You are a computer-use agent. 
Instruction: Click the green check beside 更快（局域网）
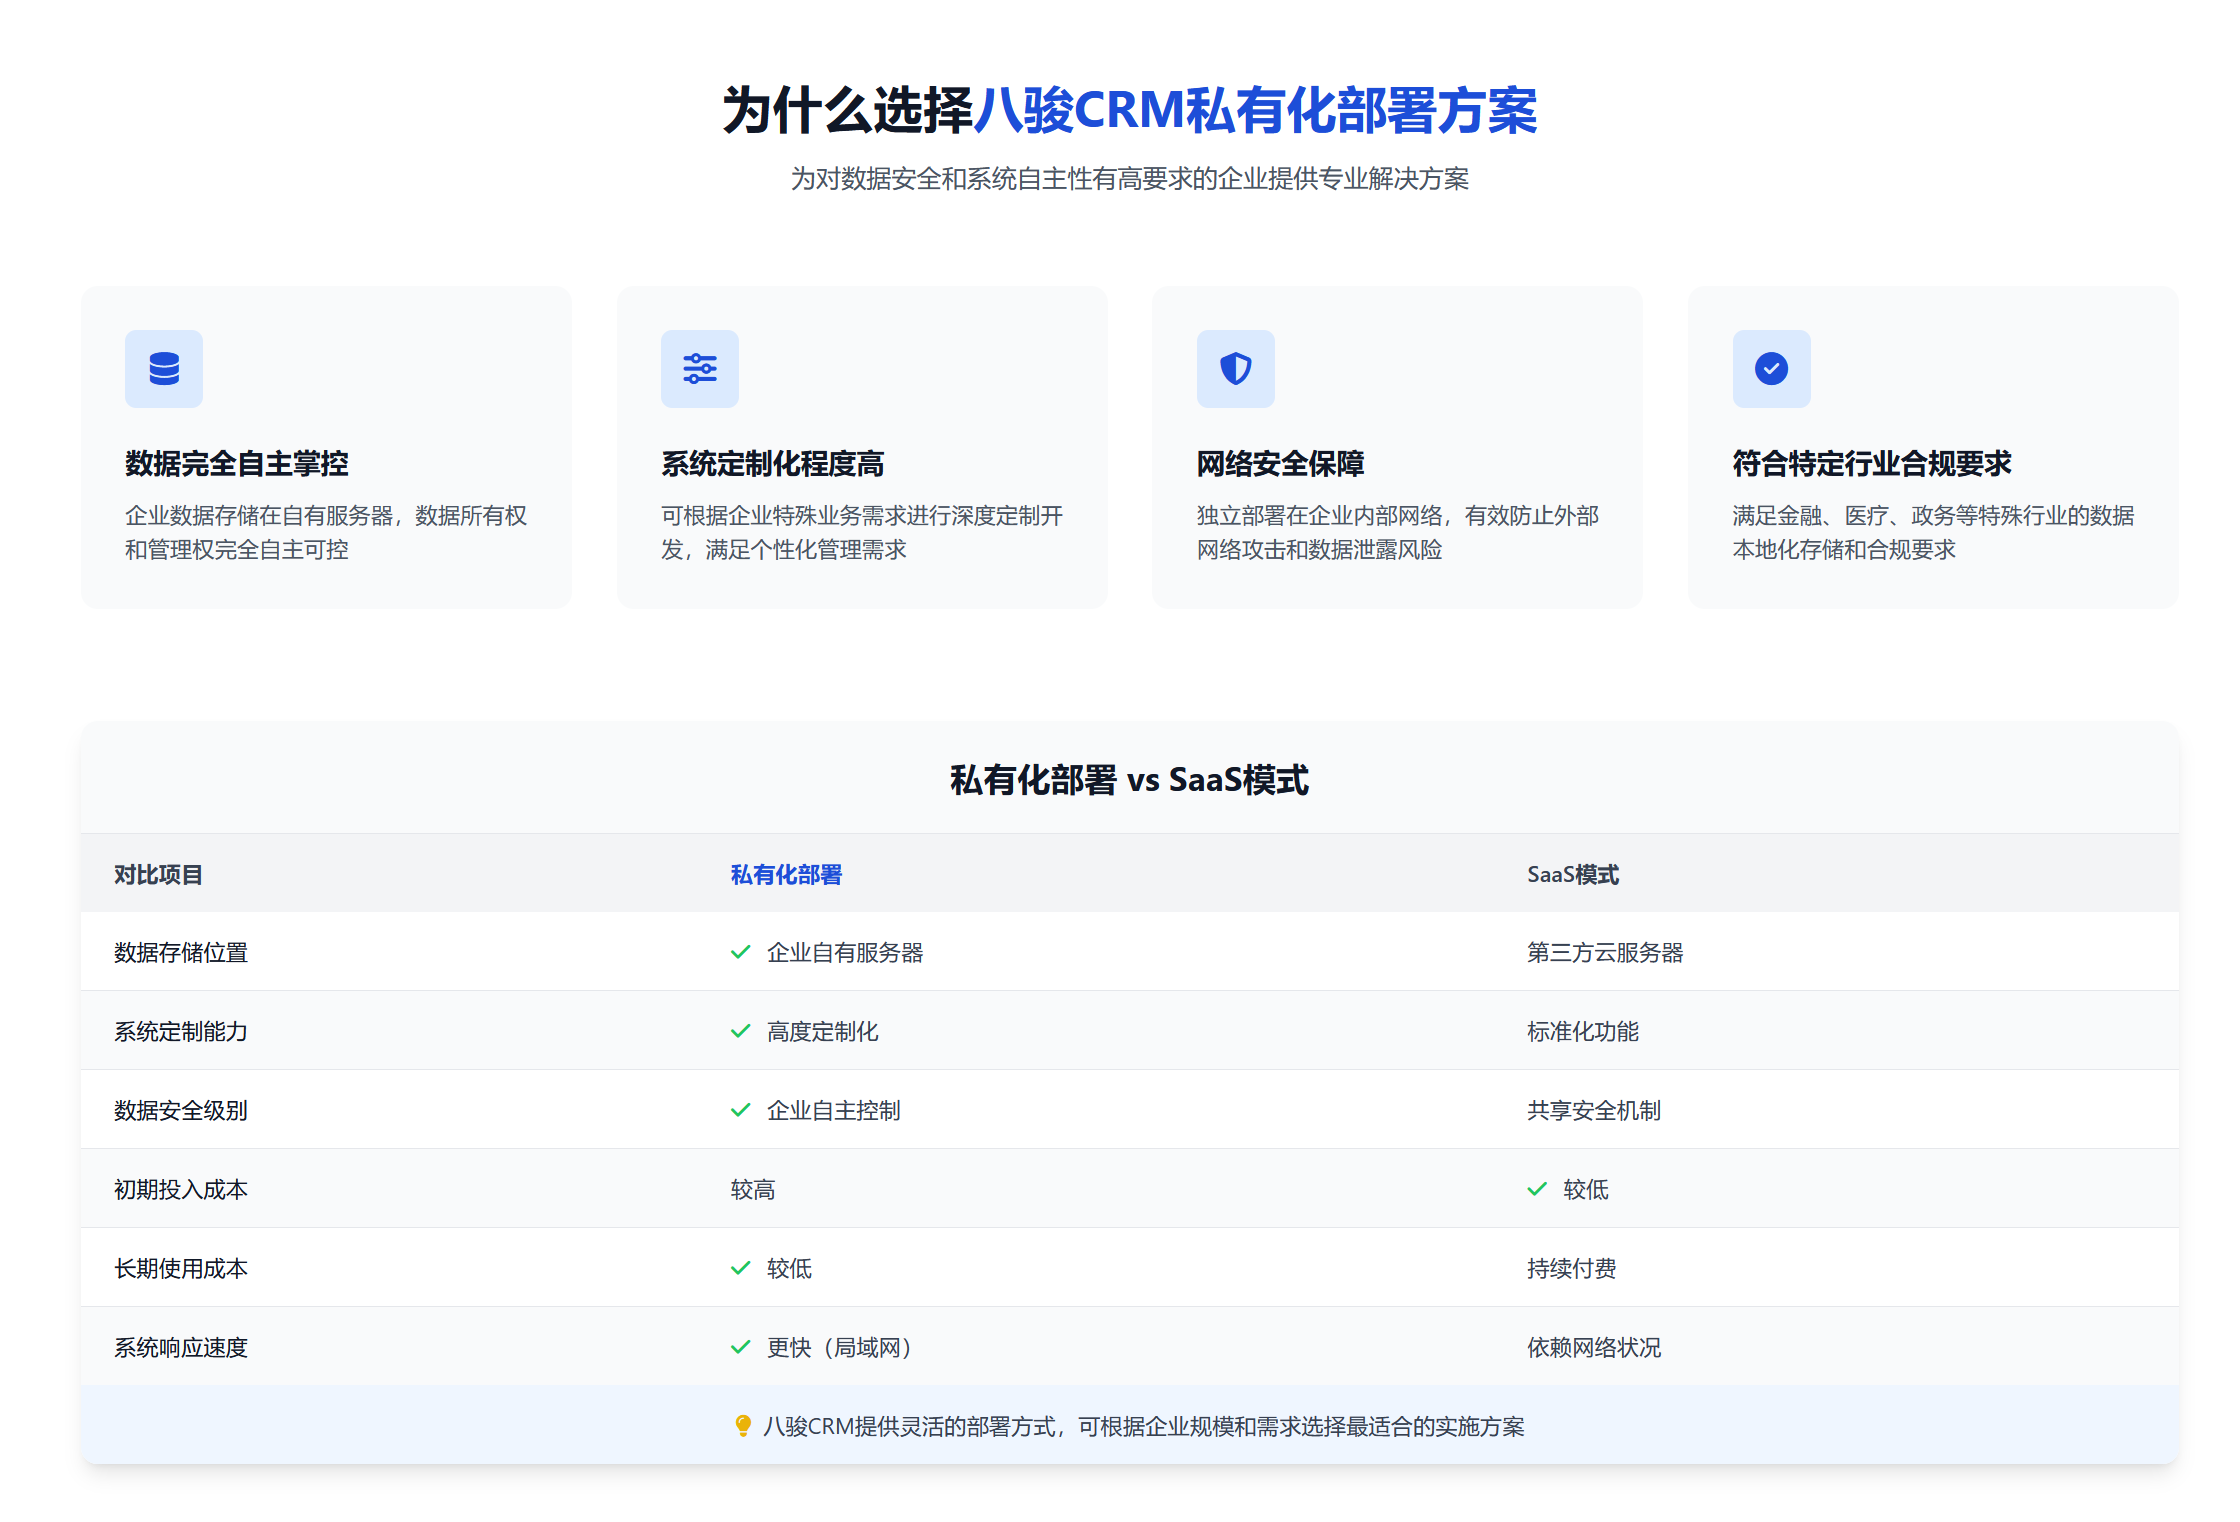[740, 1347]
